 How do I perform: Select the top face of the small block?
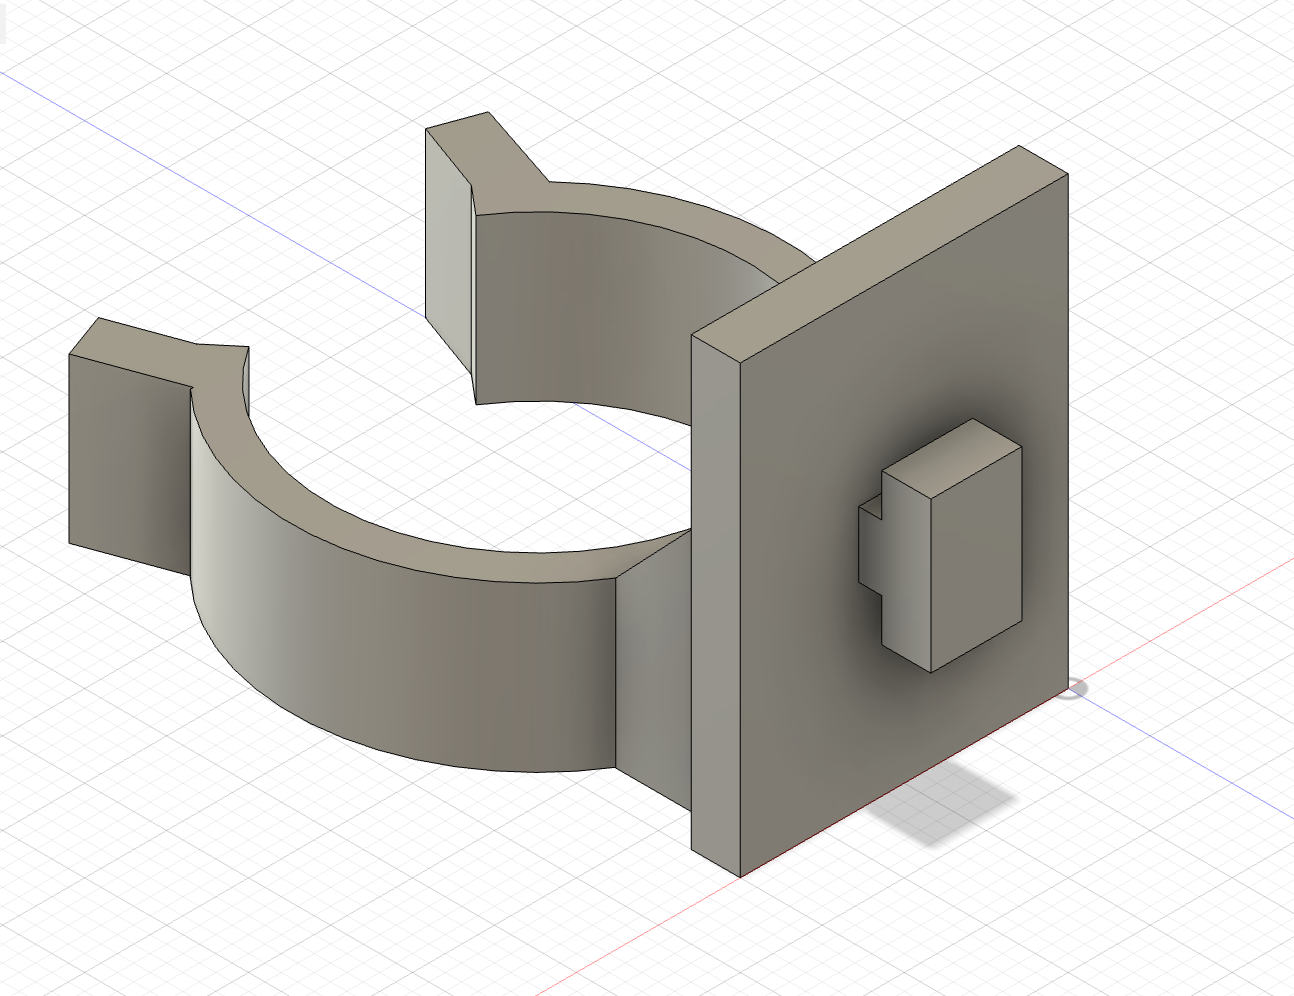point(953,458)
